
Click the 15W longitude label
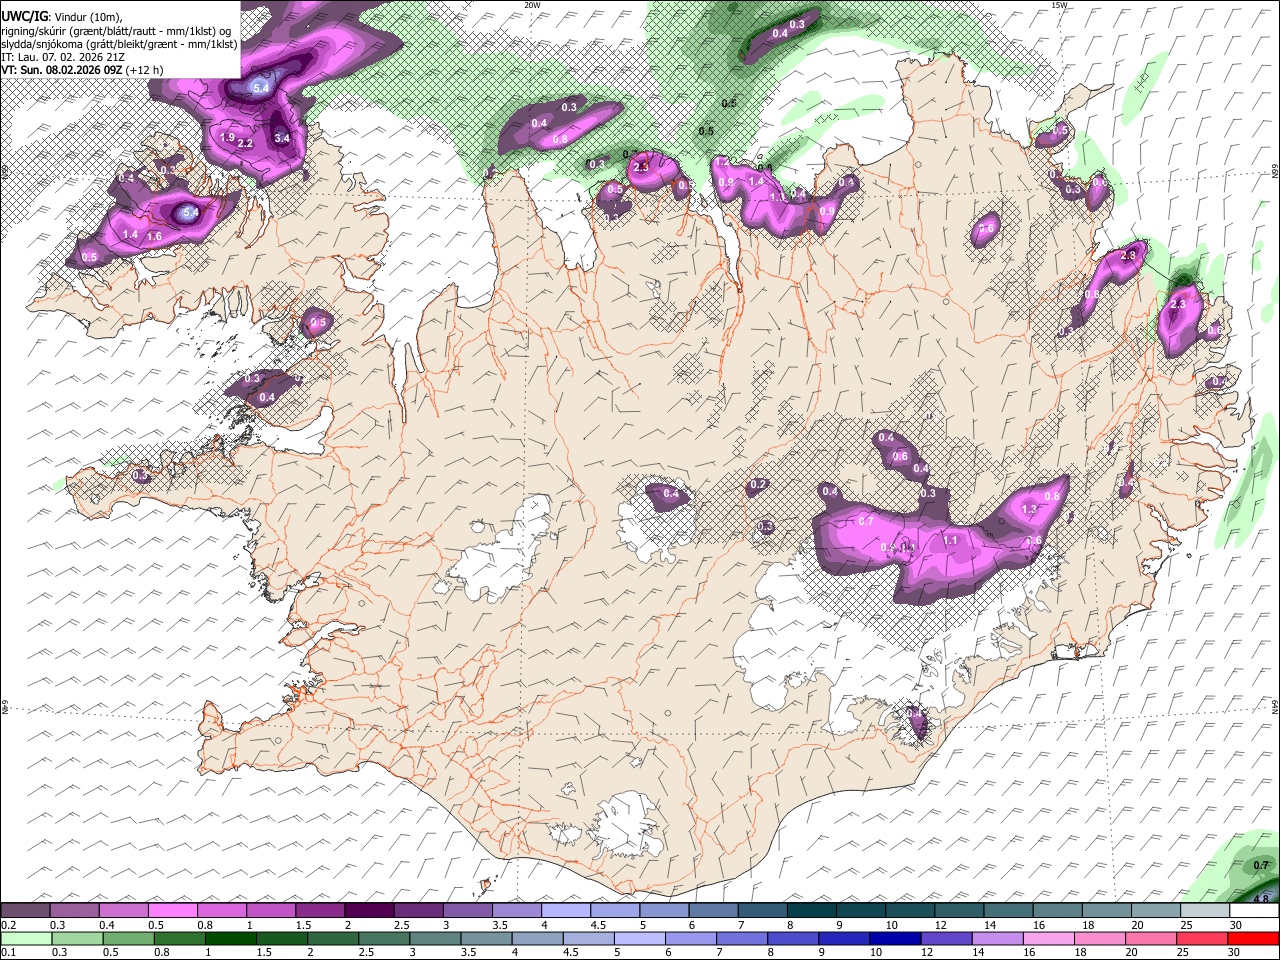point(1059,5)
